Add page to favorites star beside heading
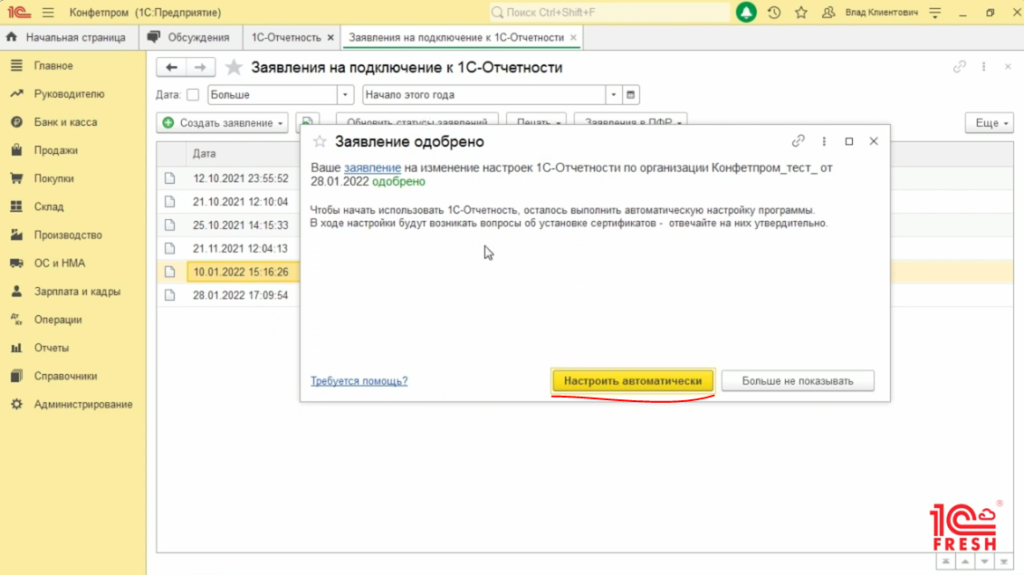 (x=233, y=67)
